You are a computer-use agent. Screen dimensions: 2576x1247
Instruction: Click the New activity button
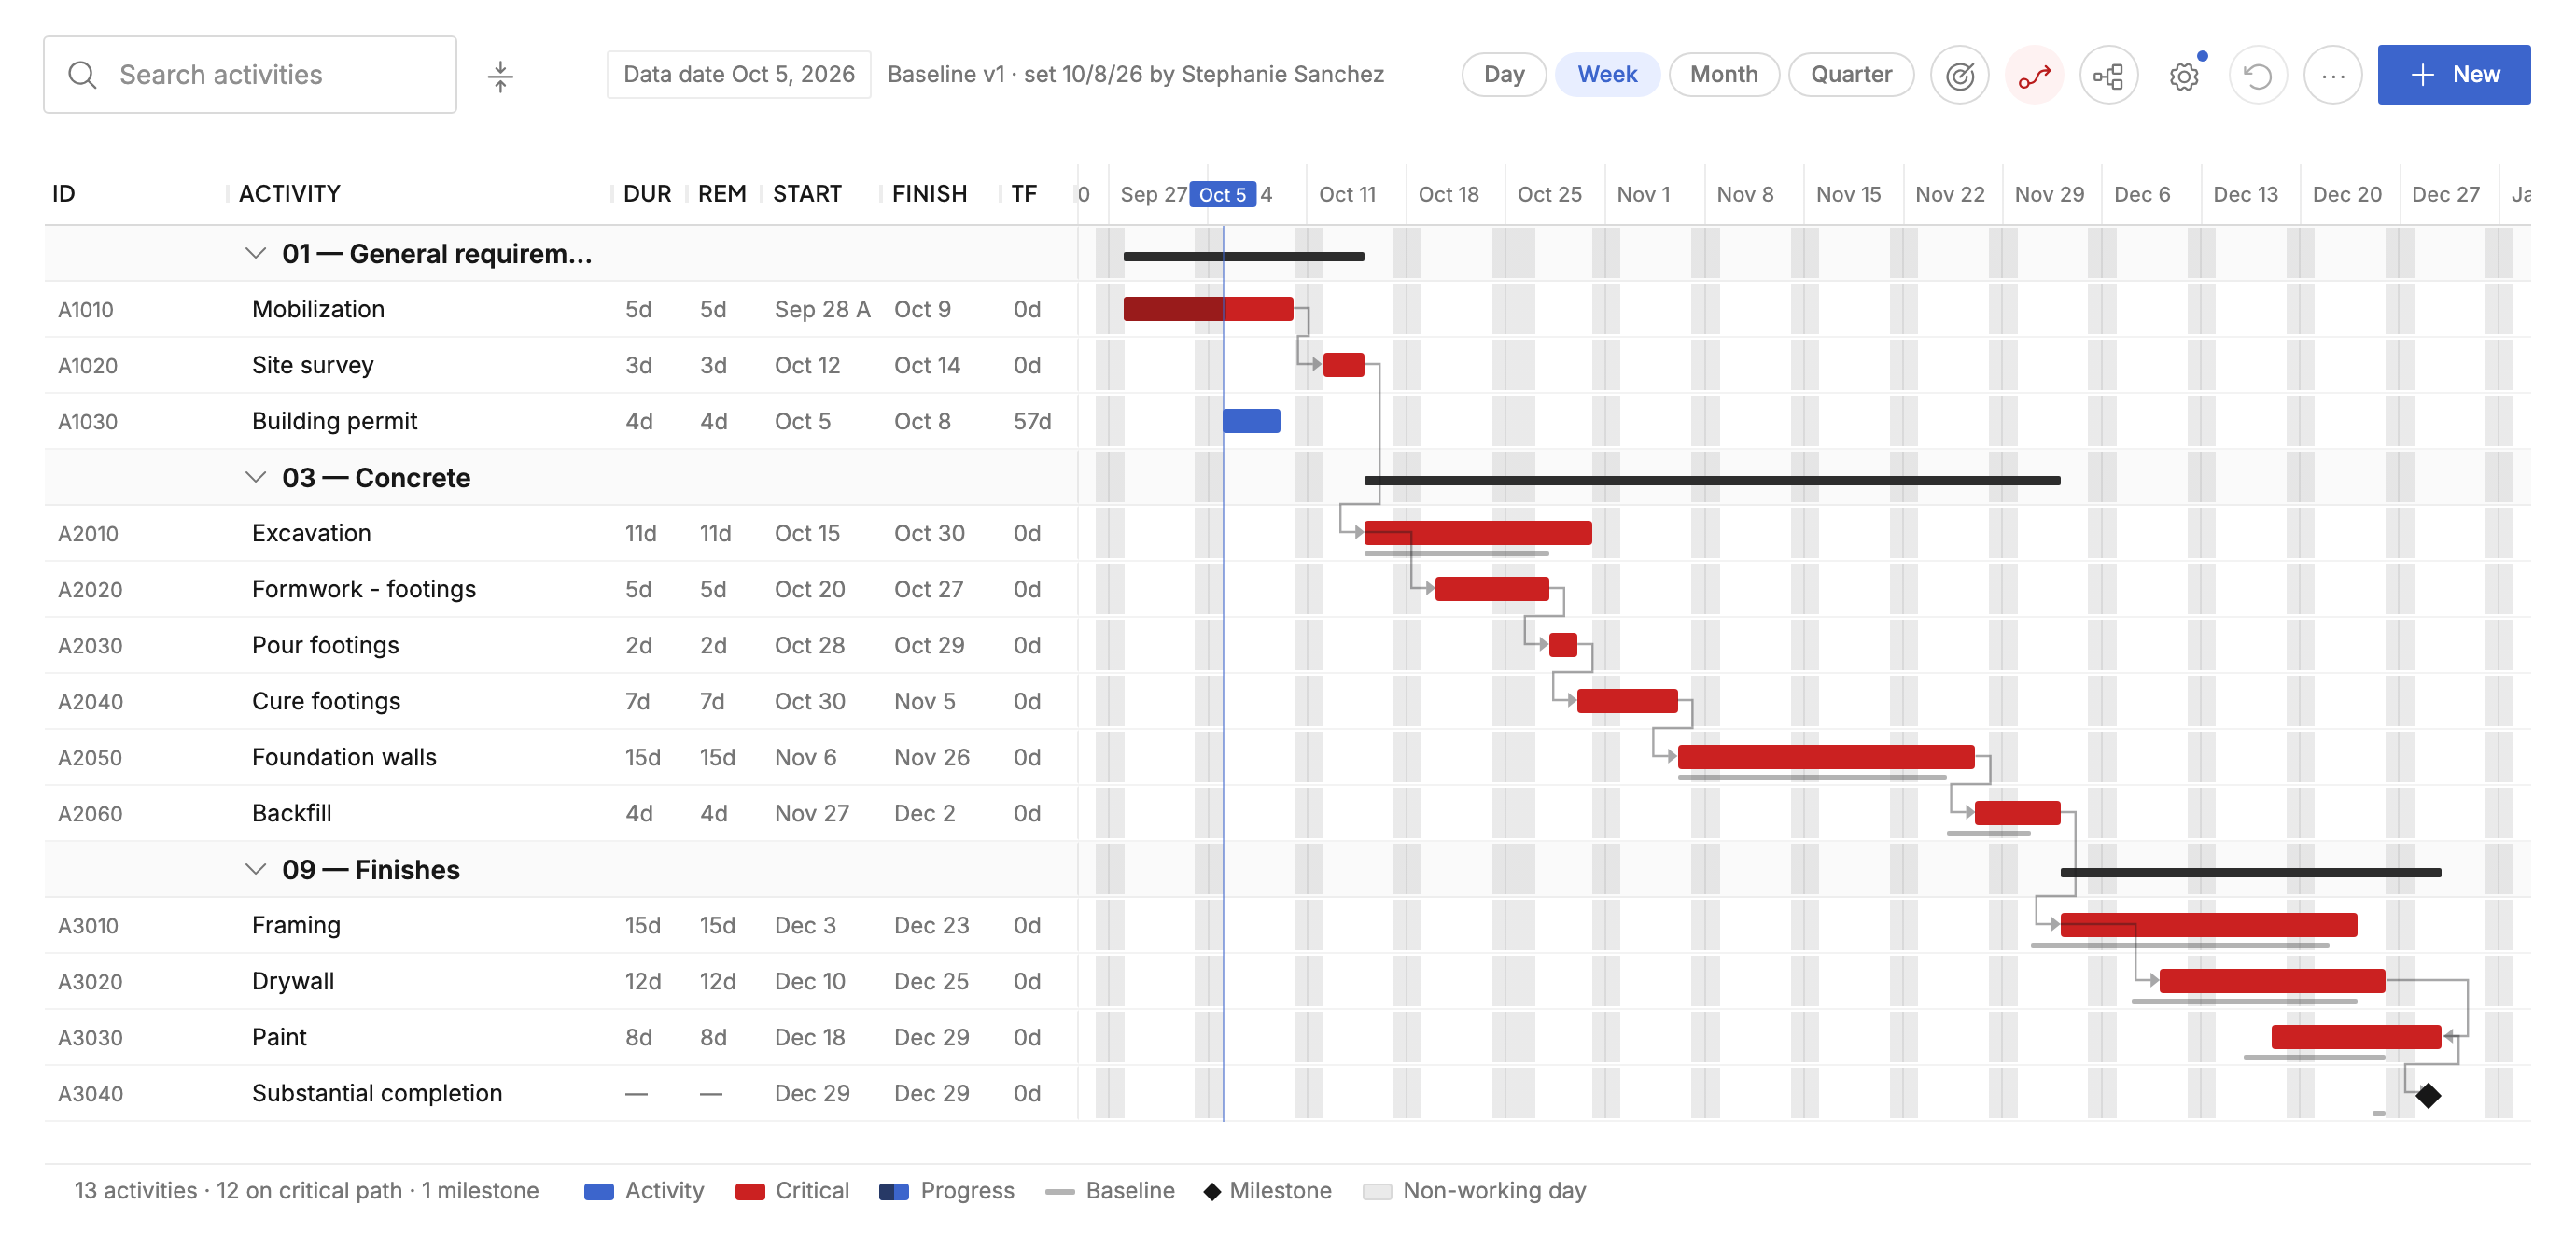point(2453,75)
